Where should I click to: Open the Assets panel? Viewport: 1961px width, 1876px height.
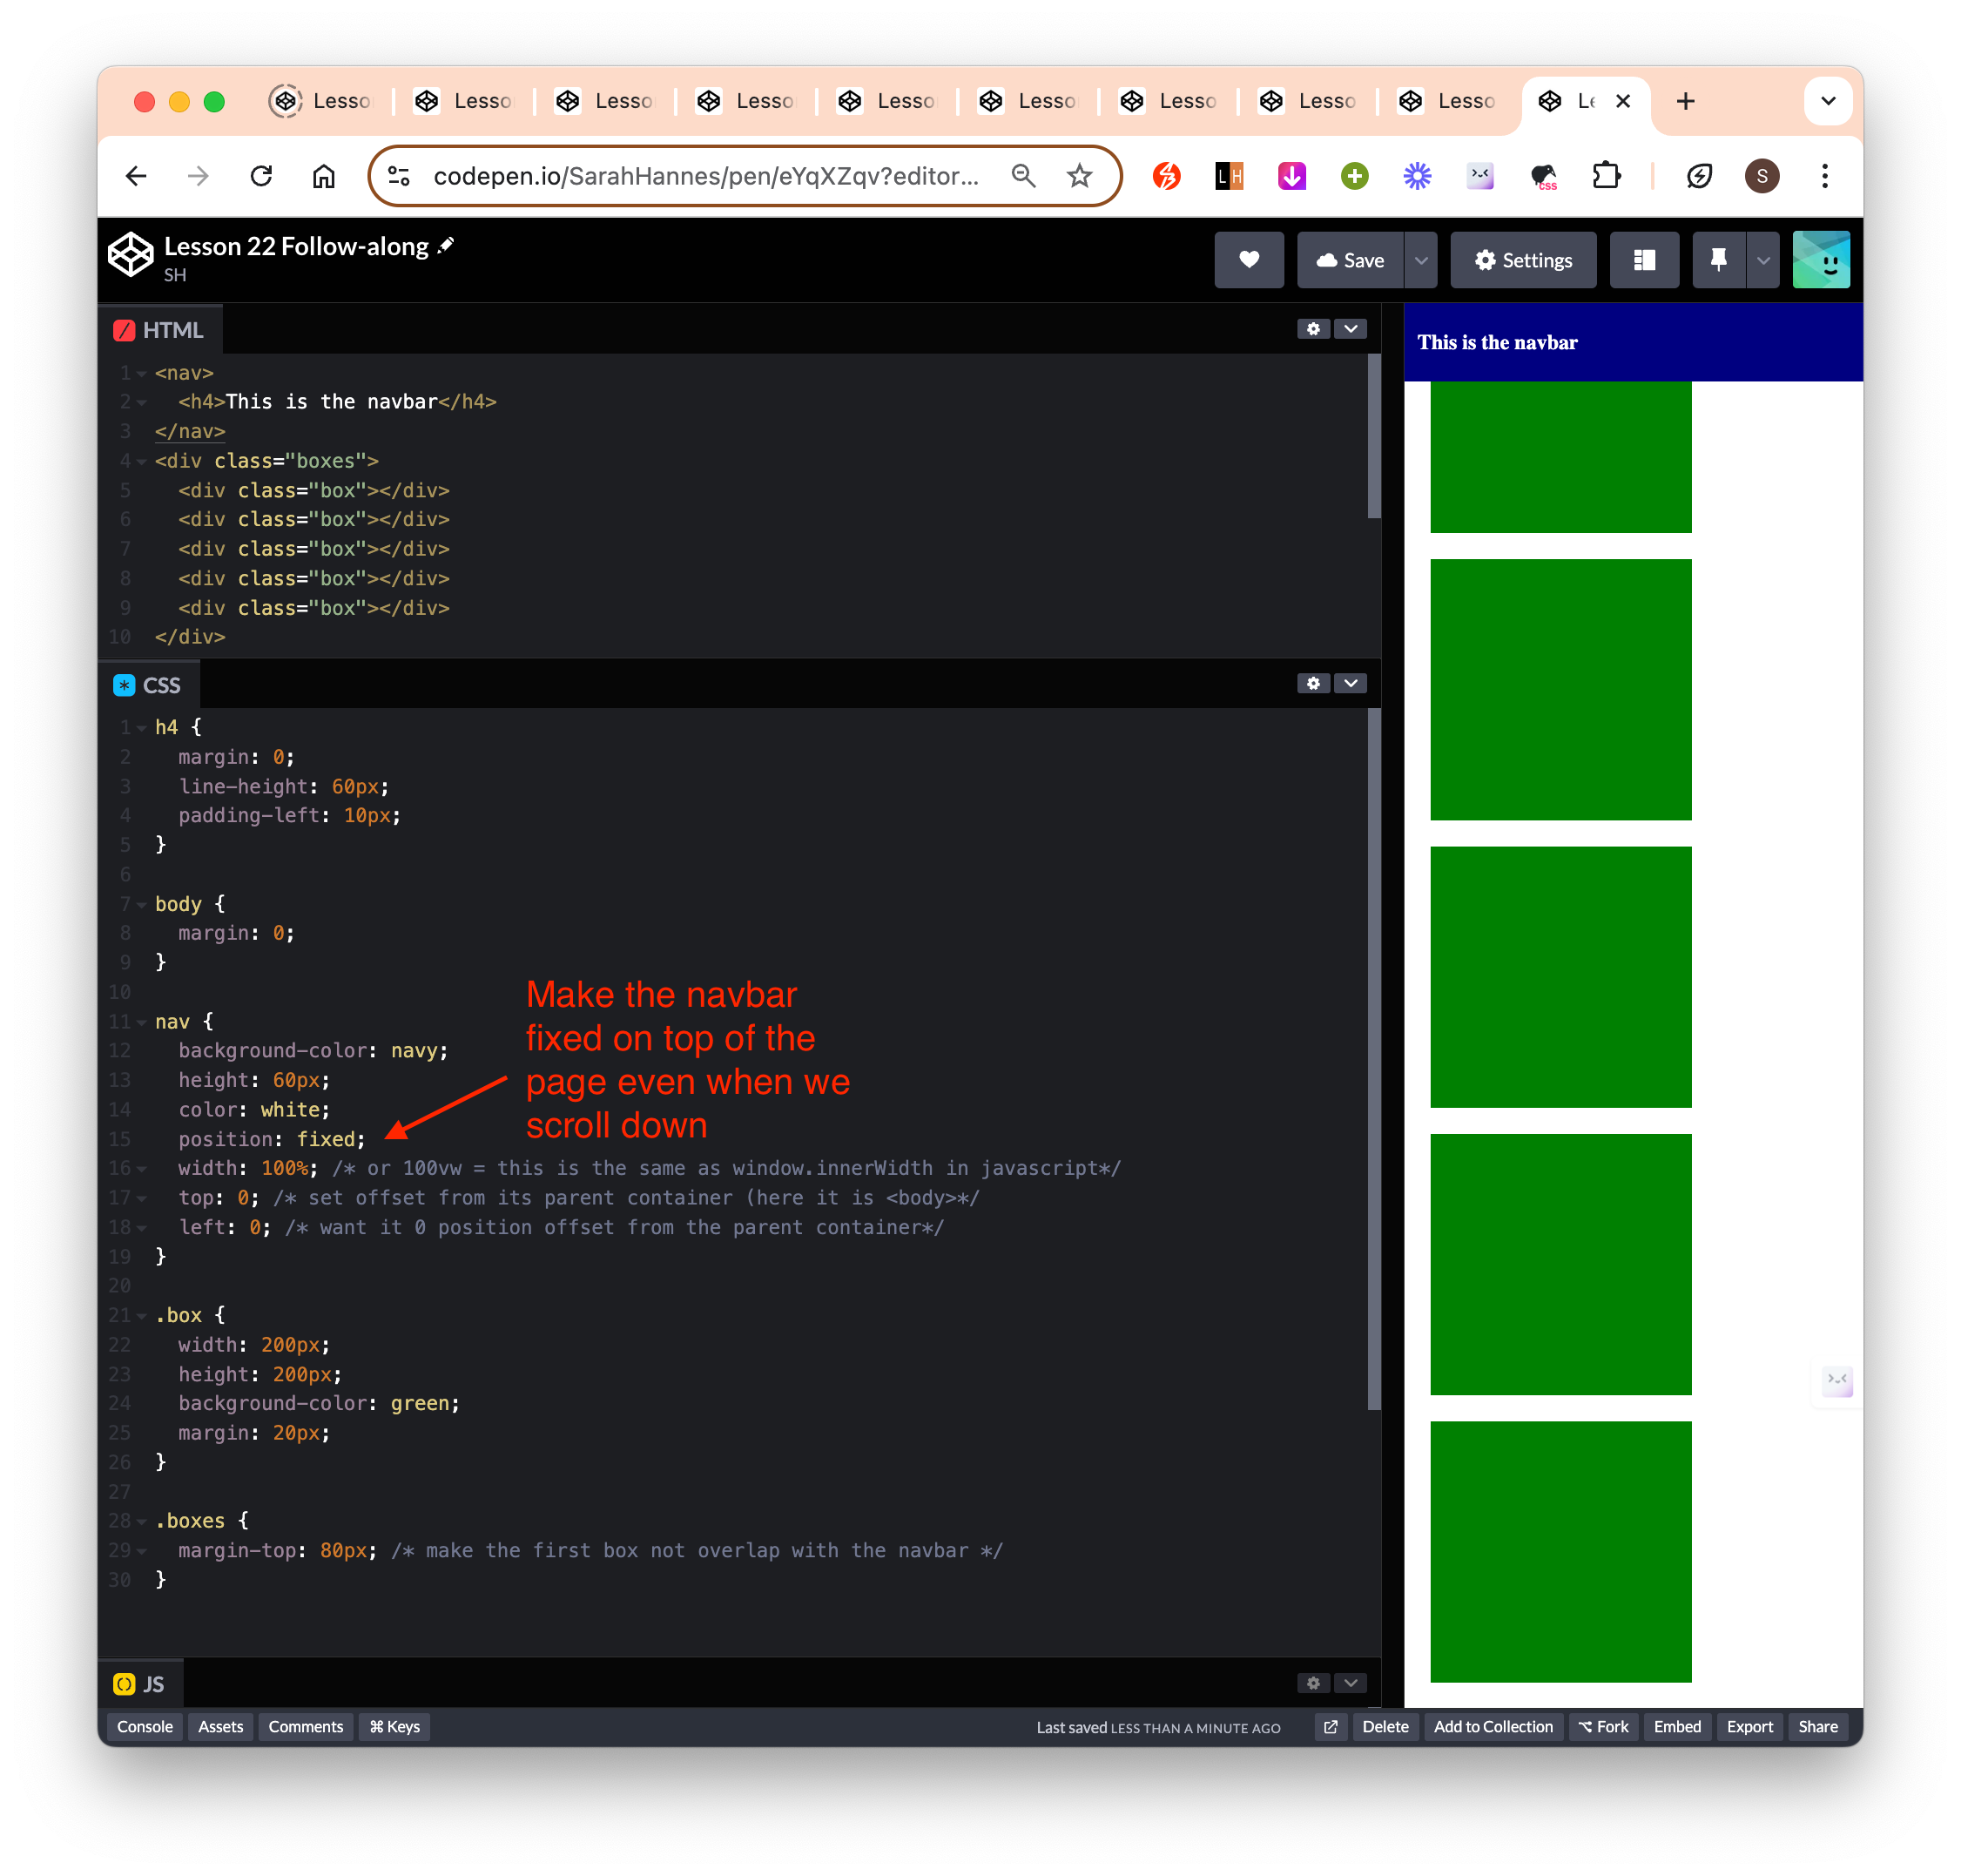coord(220,1727)
